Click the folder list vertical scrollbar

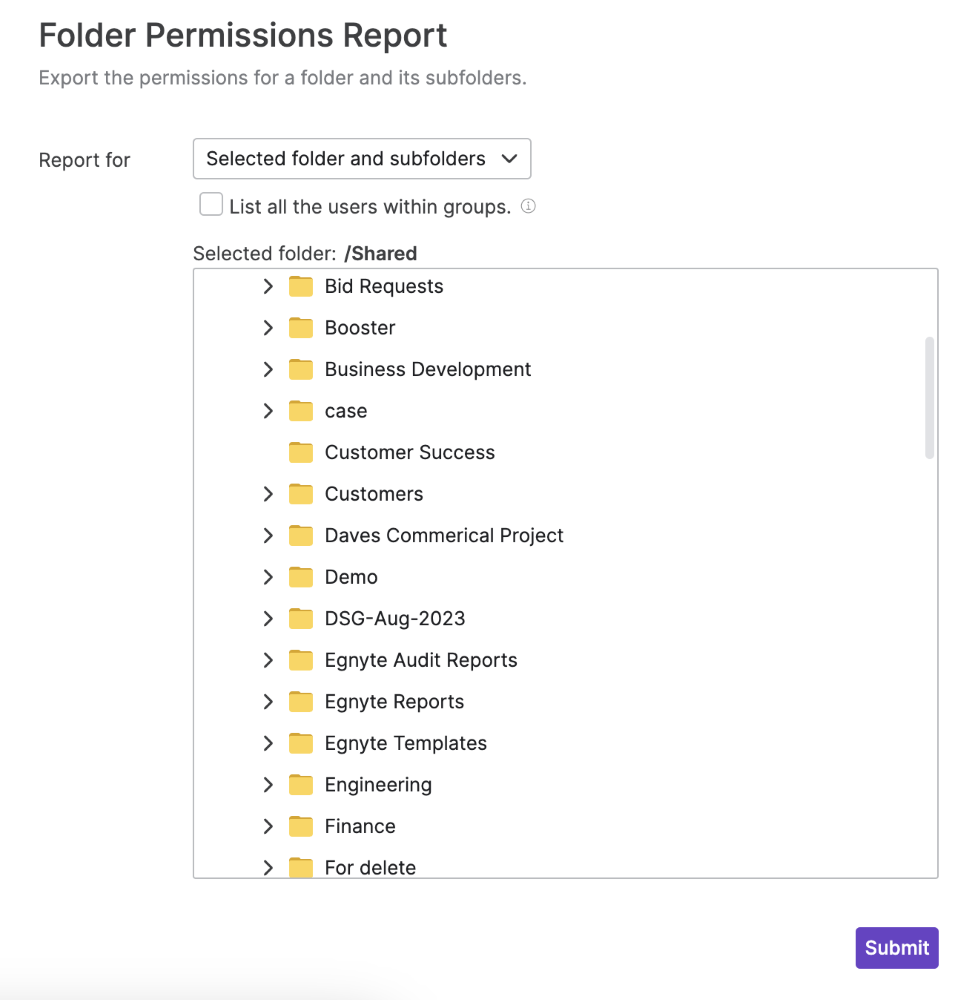pyautogui.click(x=930, y=398)
